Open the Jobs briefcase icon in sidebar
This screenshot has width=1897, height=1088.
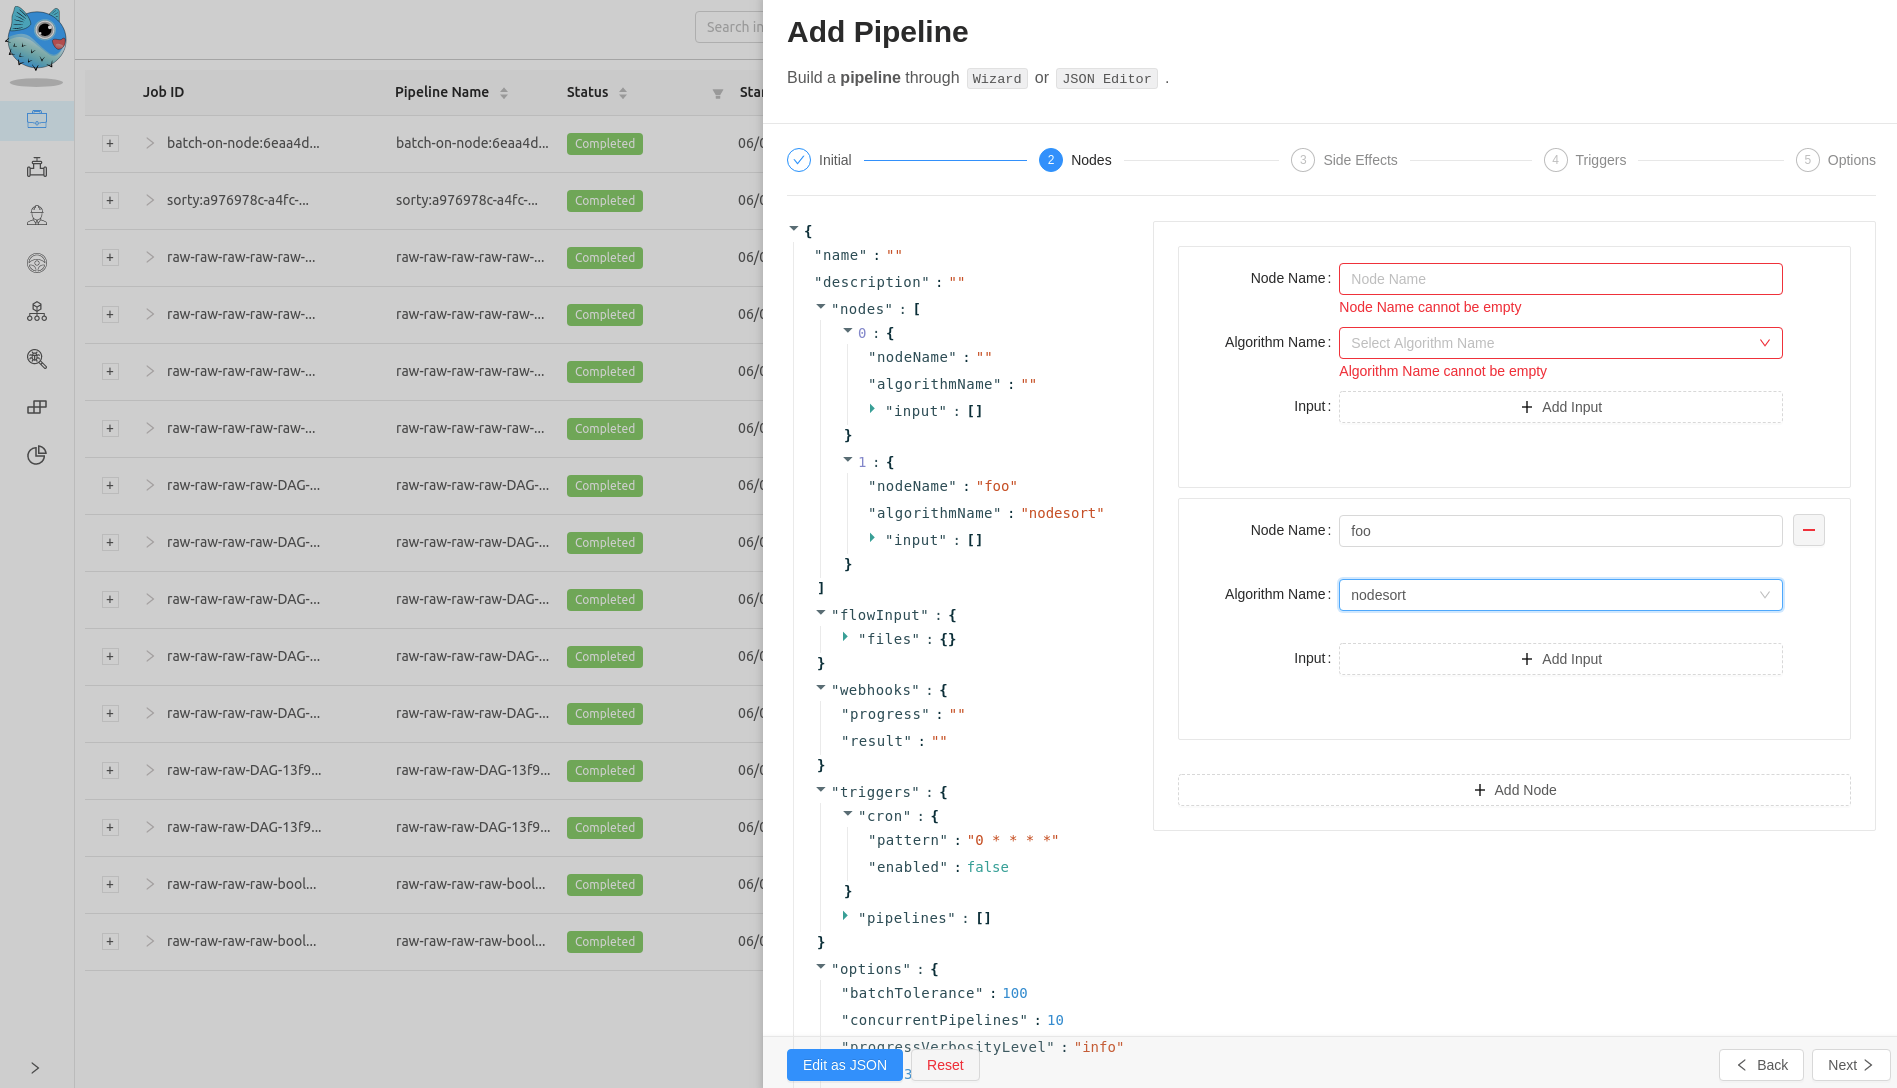click(37, 120)
